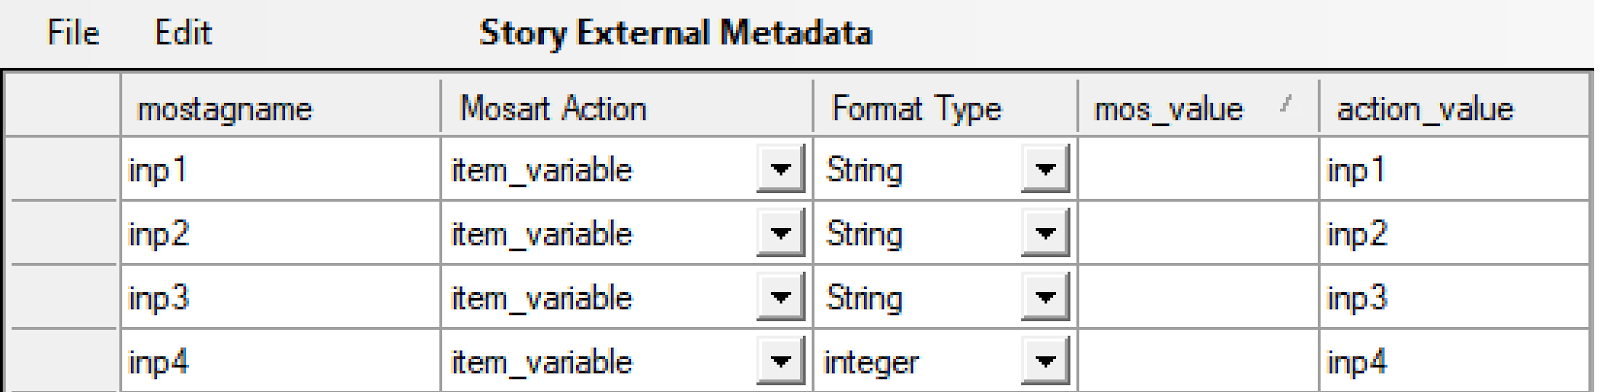The height and width of the screenshot is (392, 1600).
Task: Select the empty mos_value cell for inp2
Action: point(1198,233)
